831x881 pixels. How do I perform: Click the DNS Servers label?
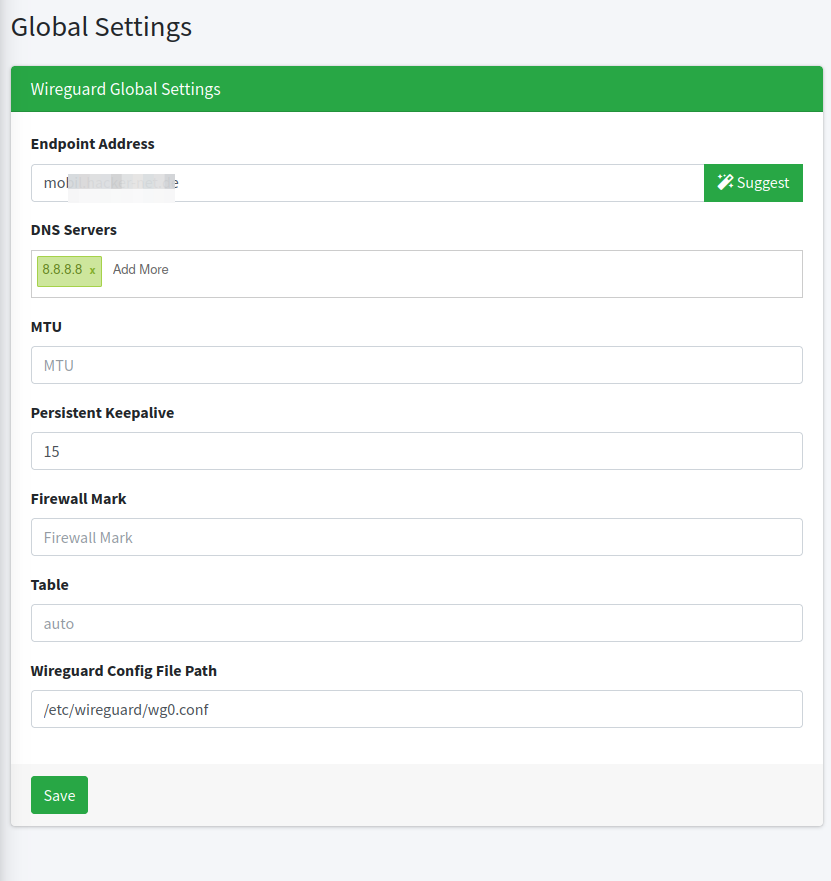74,230
